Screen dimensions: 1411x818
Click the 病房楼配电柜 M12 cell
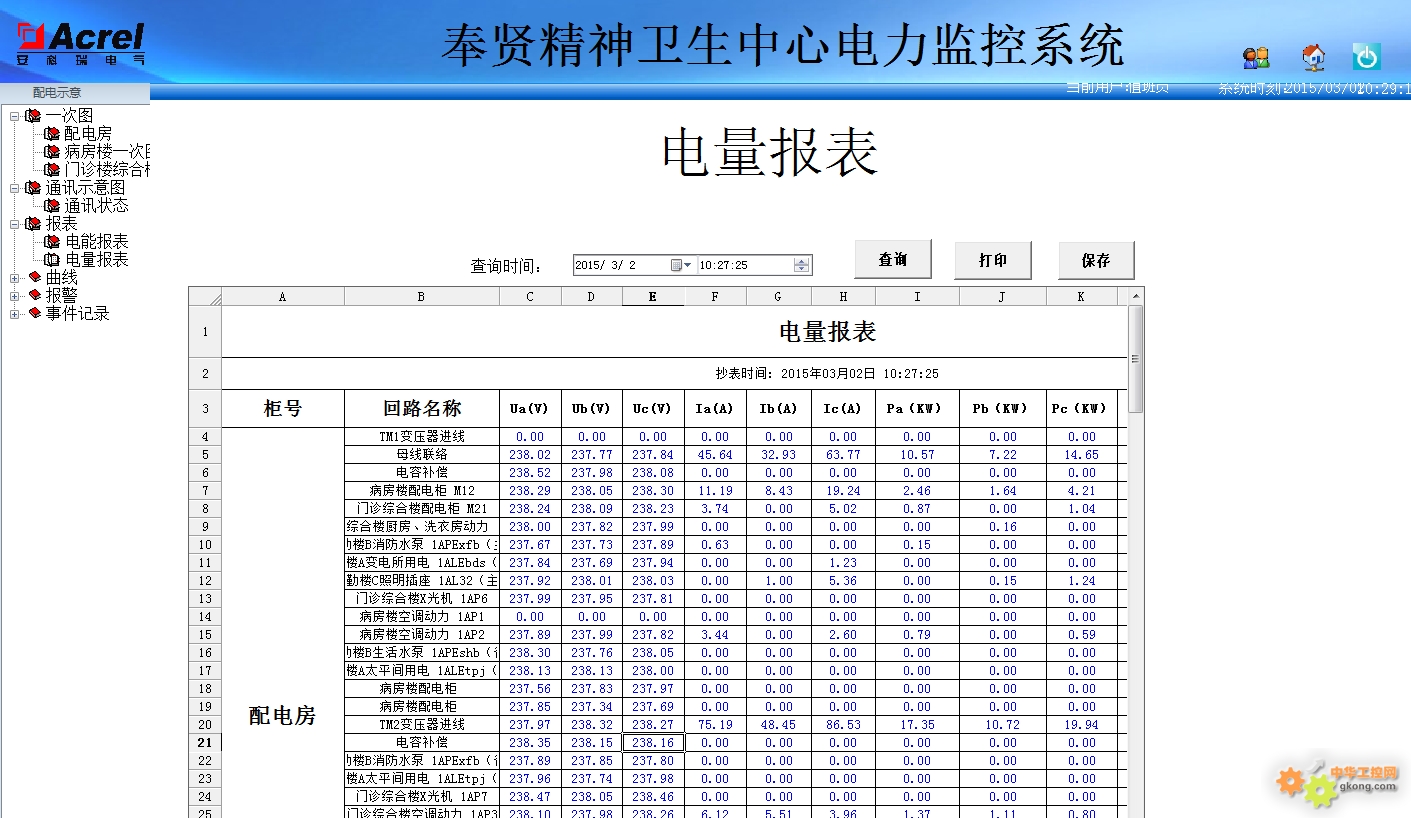[422, 490]
